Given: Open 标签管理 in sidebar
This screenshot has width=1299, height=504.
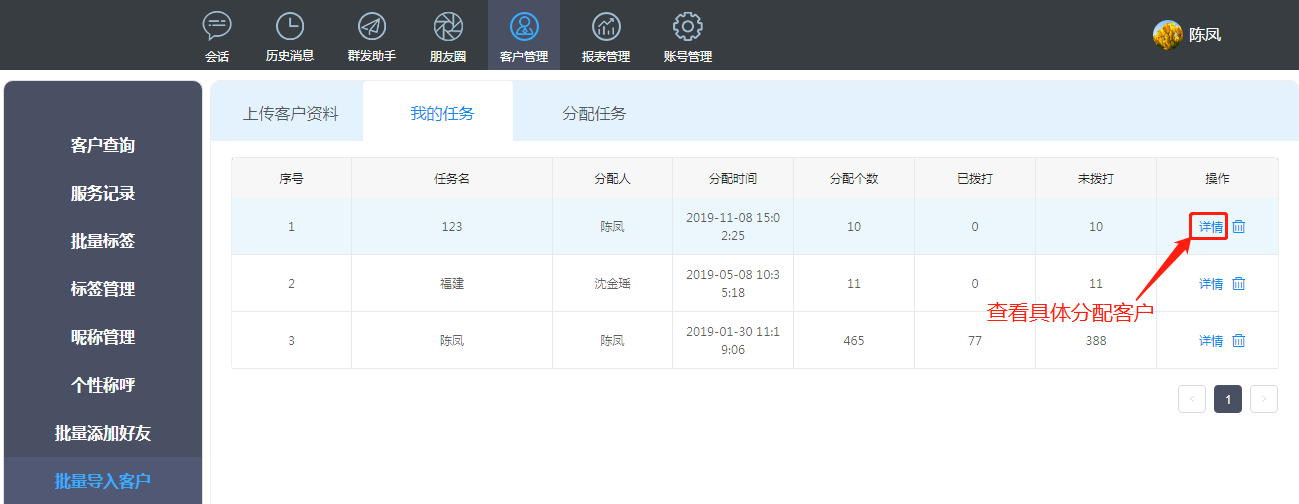Looking at the screenshot, I should pyautogui.click(x=103, y=289).
